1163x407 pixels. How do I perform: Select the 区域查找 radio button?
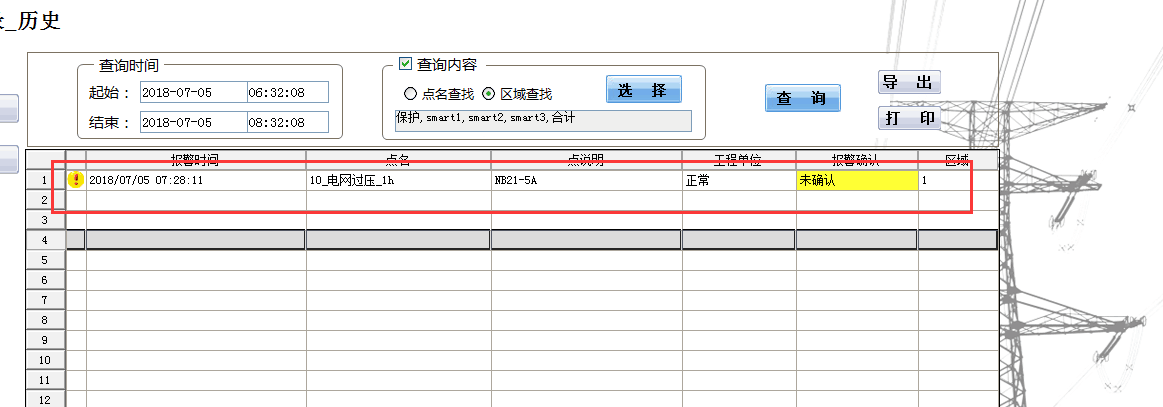tap(489, 94)
